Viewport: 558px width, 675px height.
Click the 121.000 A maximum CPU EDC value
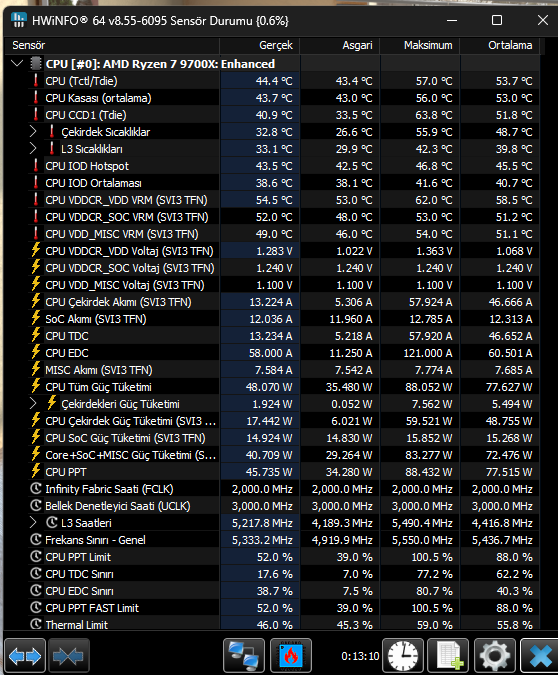(x=428, y=353)
